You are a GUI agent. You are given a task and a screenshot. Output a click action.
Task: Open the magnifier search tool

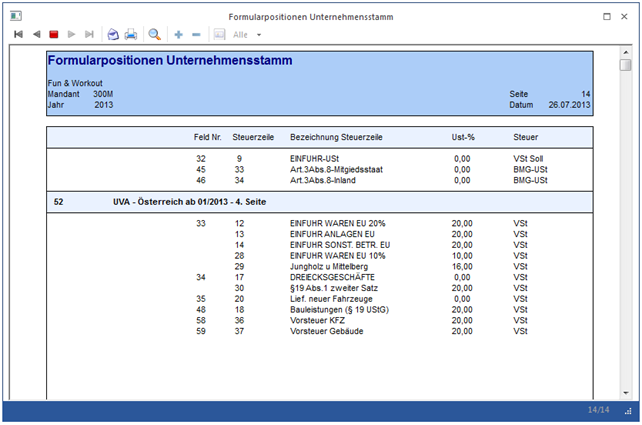(x=155, y=34)
